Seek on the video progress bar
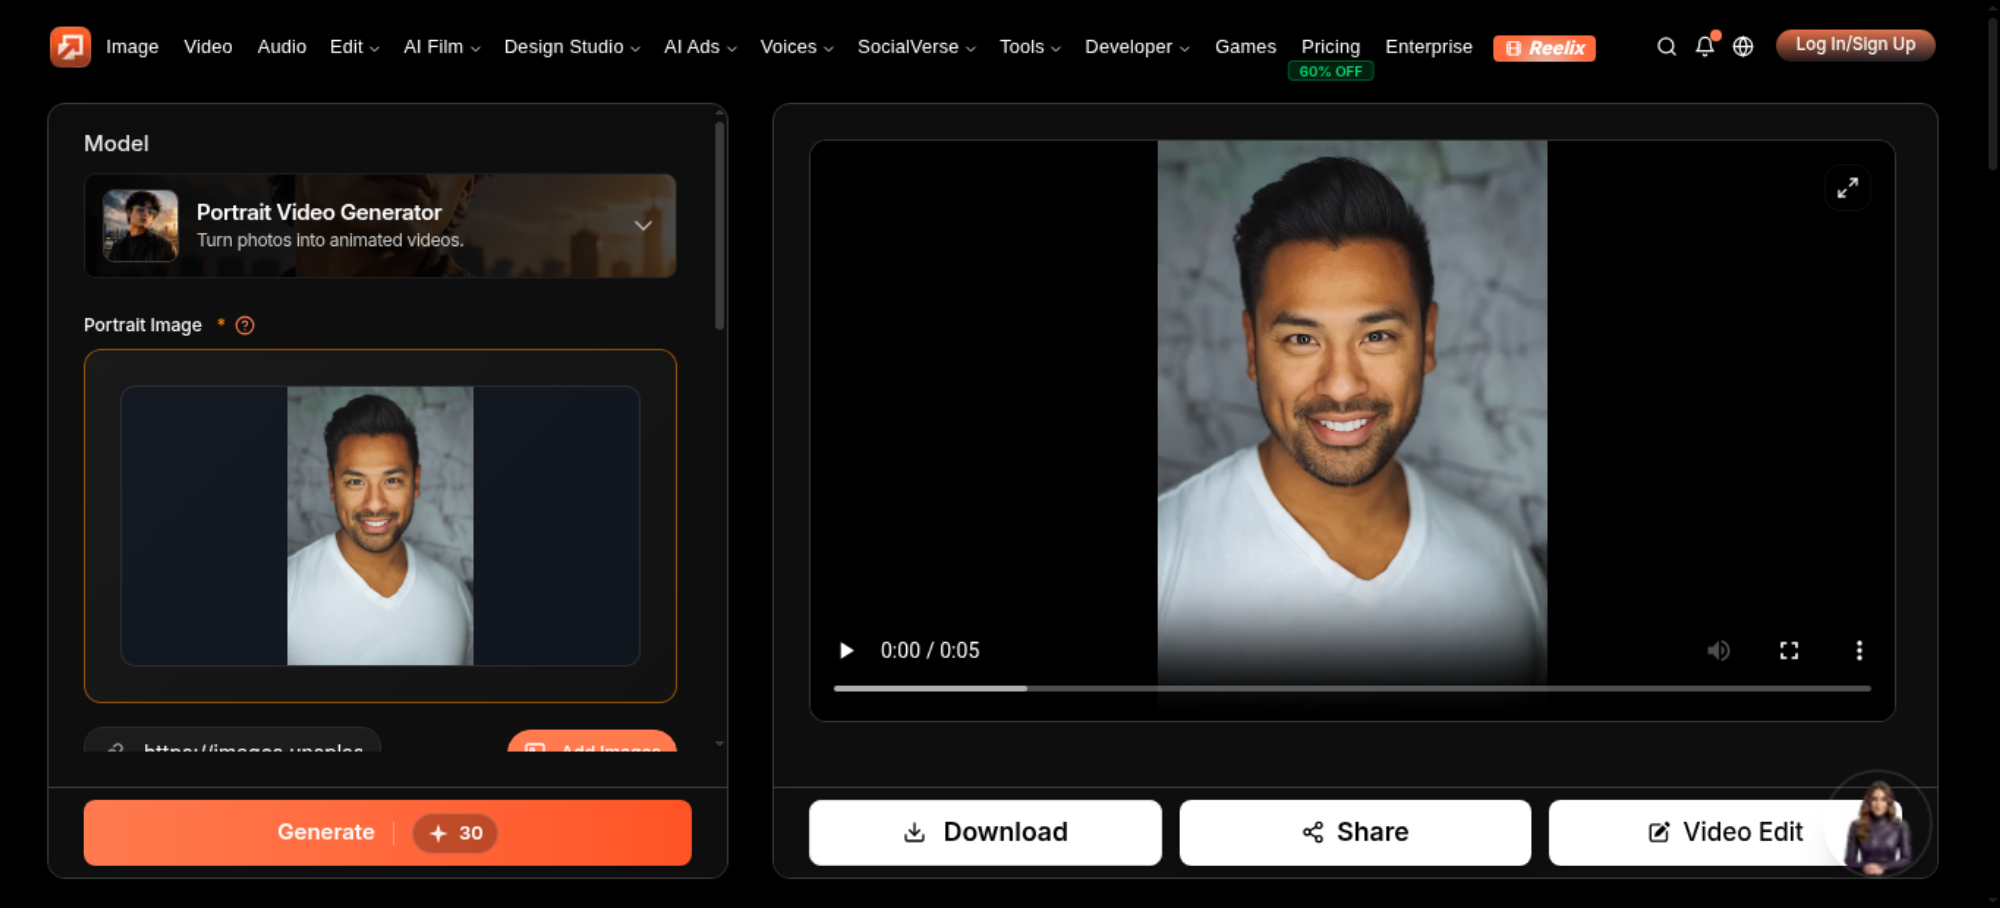The height and width of the screenshot is (908, 2000). click(x=1352, y=688)
